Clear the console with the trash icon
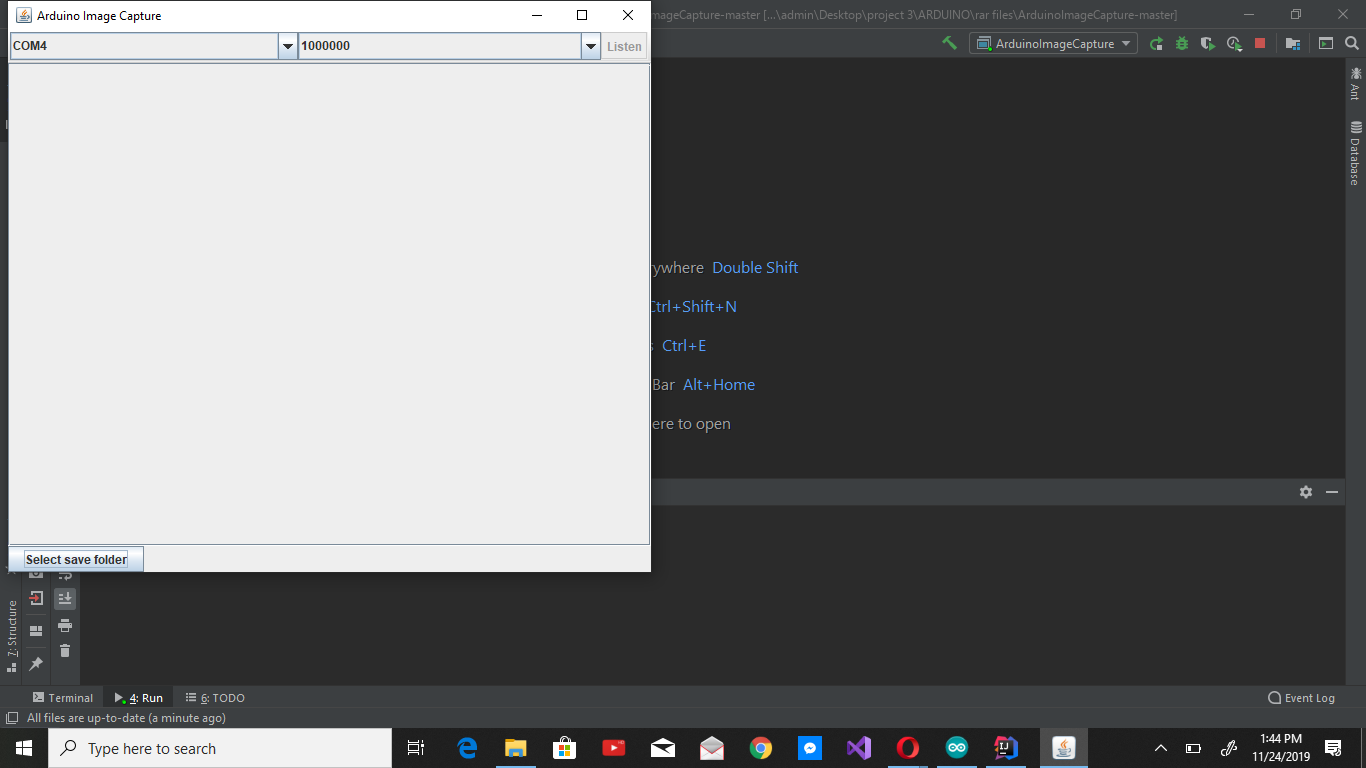This screenshot has height=768, width=1366. tap(65, 650)
